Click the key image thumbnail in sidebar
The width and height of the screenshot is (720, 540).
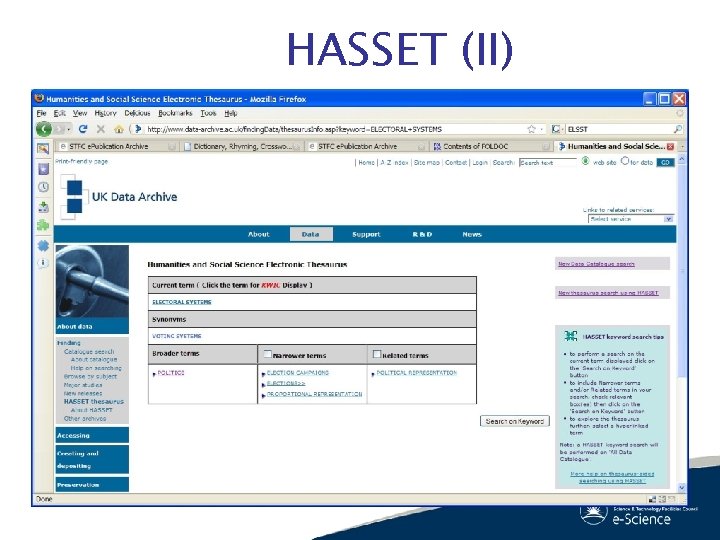point(92,281)
